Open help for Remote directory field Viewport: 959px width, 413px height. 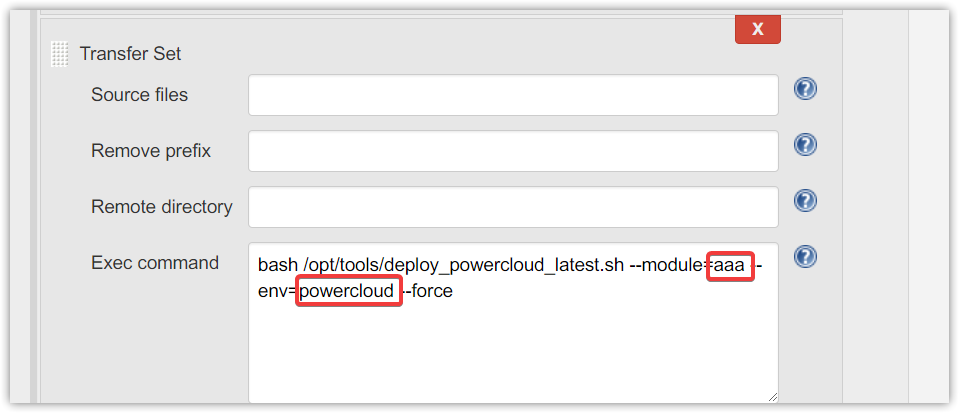tap(805, 201)
